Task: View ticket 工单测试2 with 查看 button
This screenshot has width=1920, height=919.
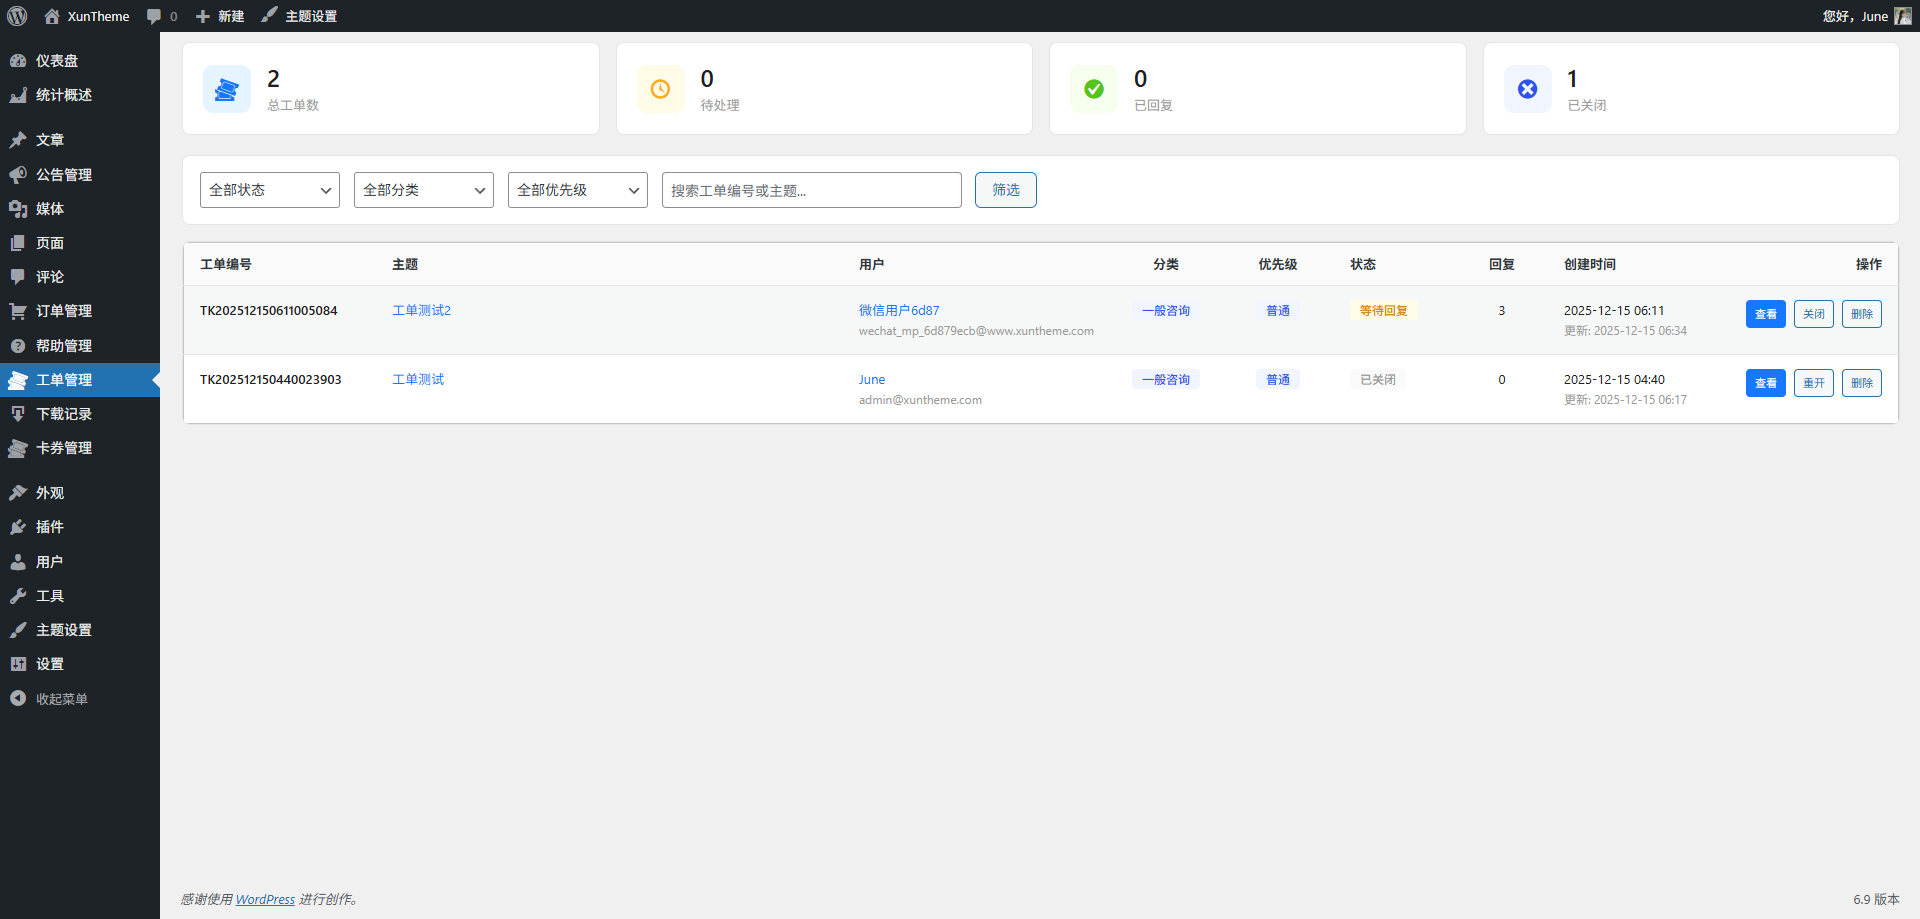Action: point(1765,314)
